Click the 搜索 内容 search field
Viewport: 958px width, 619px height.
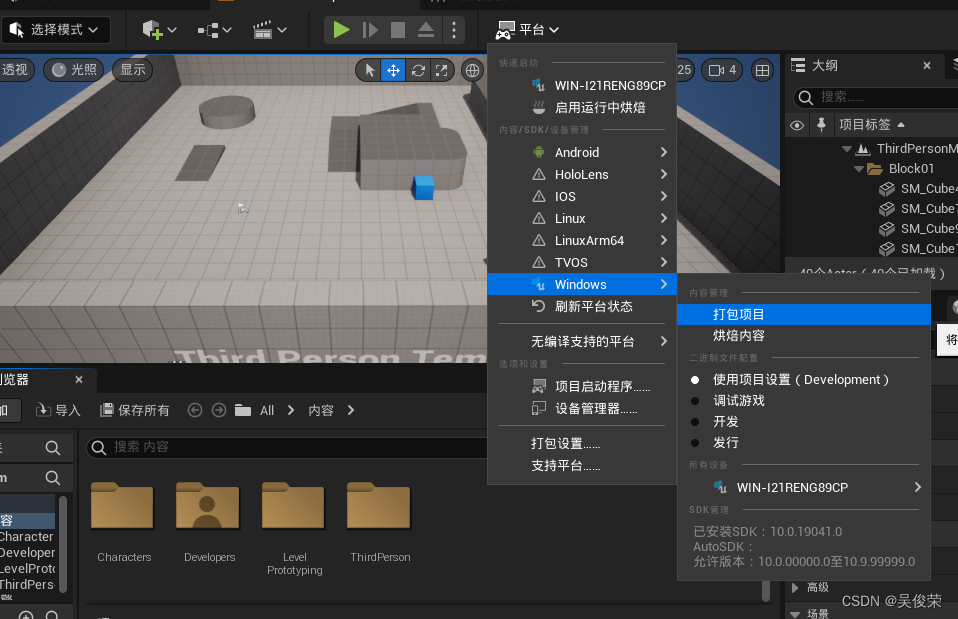click(x=200, y=447)
